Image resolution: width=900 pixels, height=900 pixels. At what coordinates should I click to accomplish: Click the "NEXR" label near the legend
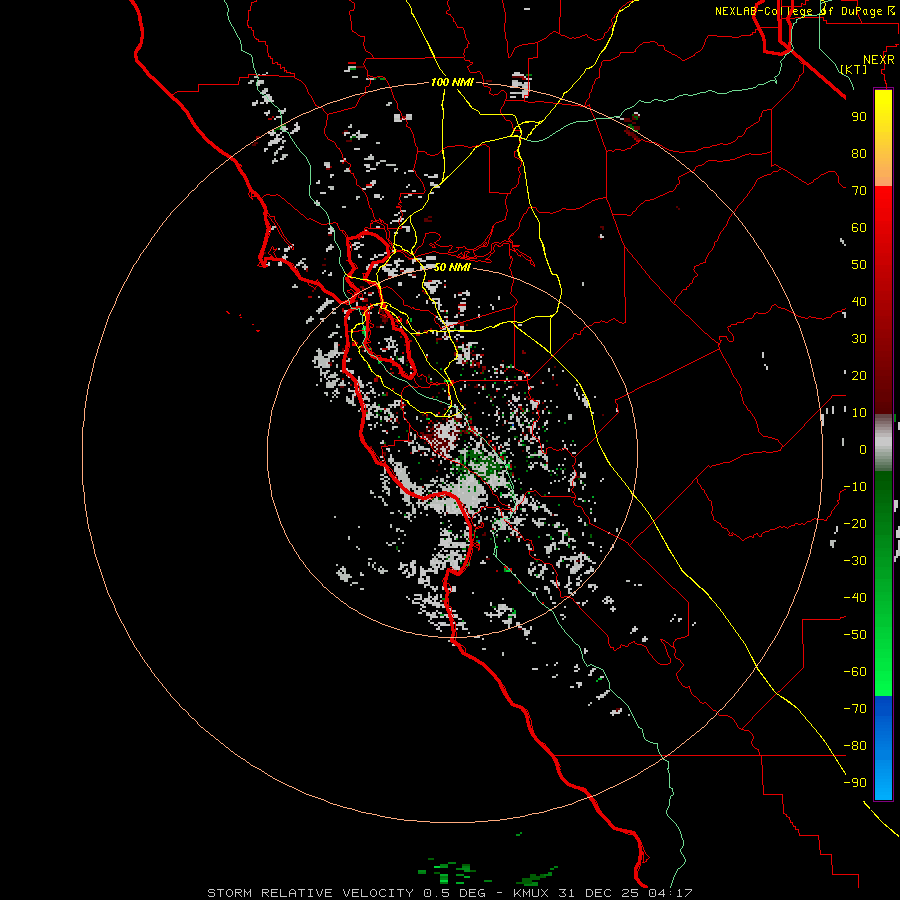pyautogui.click(x=878, y=60)
